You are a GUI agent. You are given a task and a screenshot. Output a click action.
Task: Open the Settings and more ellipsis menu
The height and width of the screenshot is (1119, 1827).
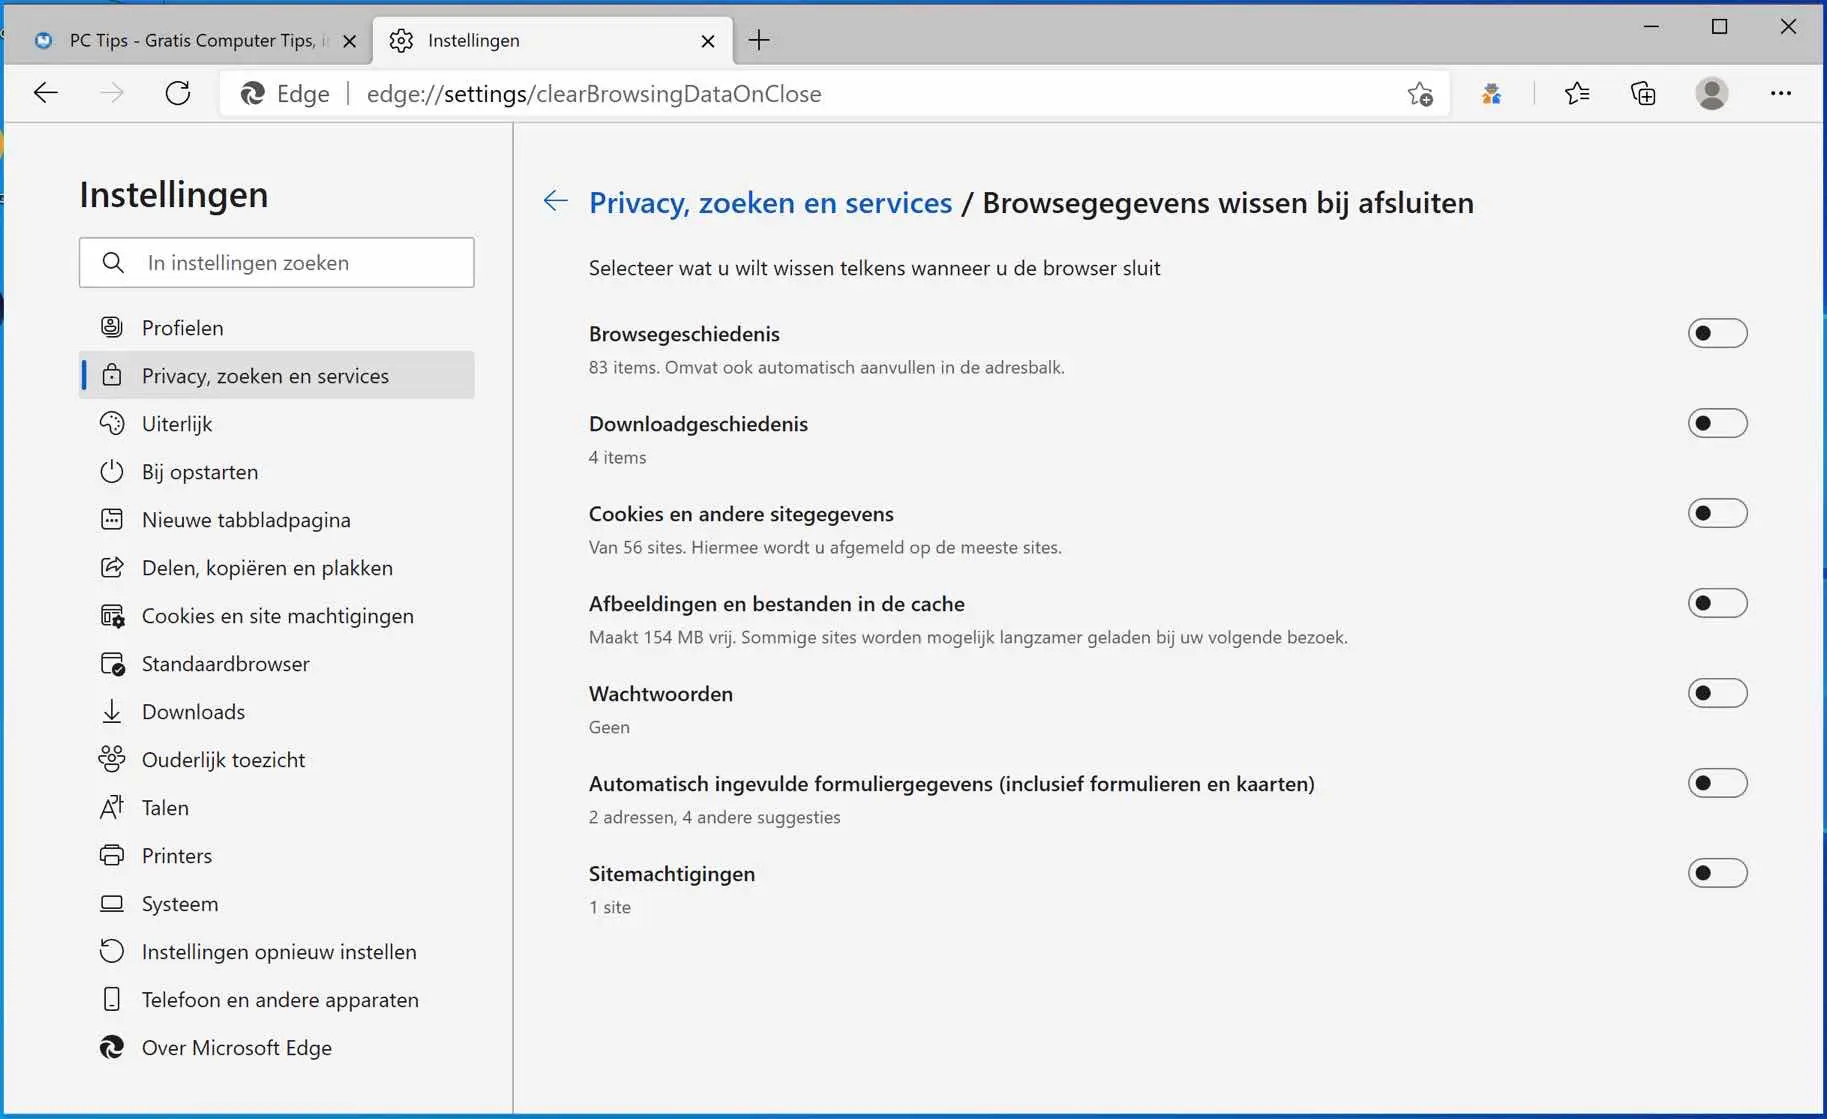1780,93
